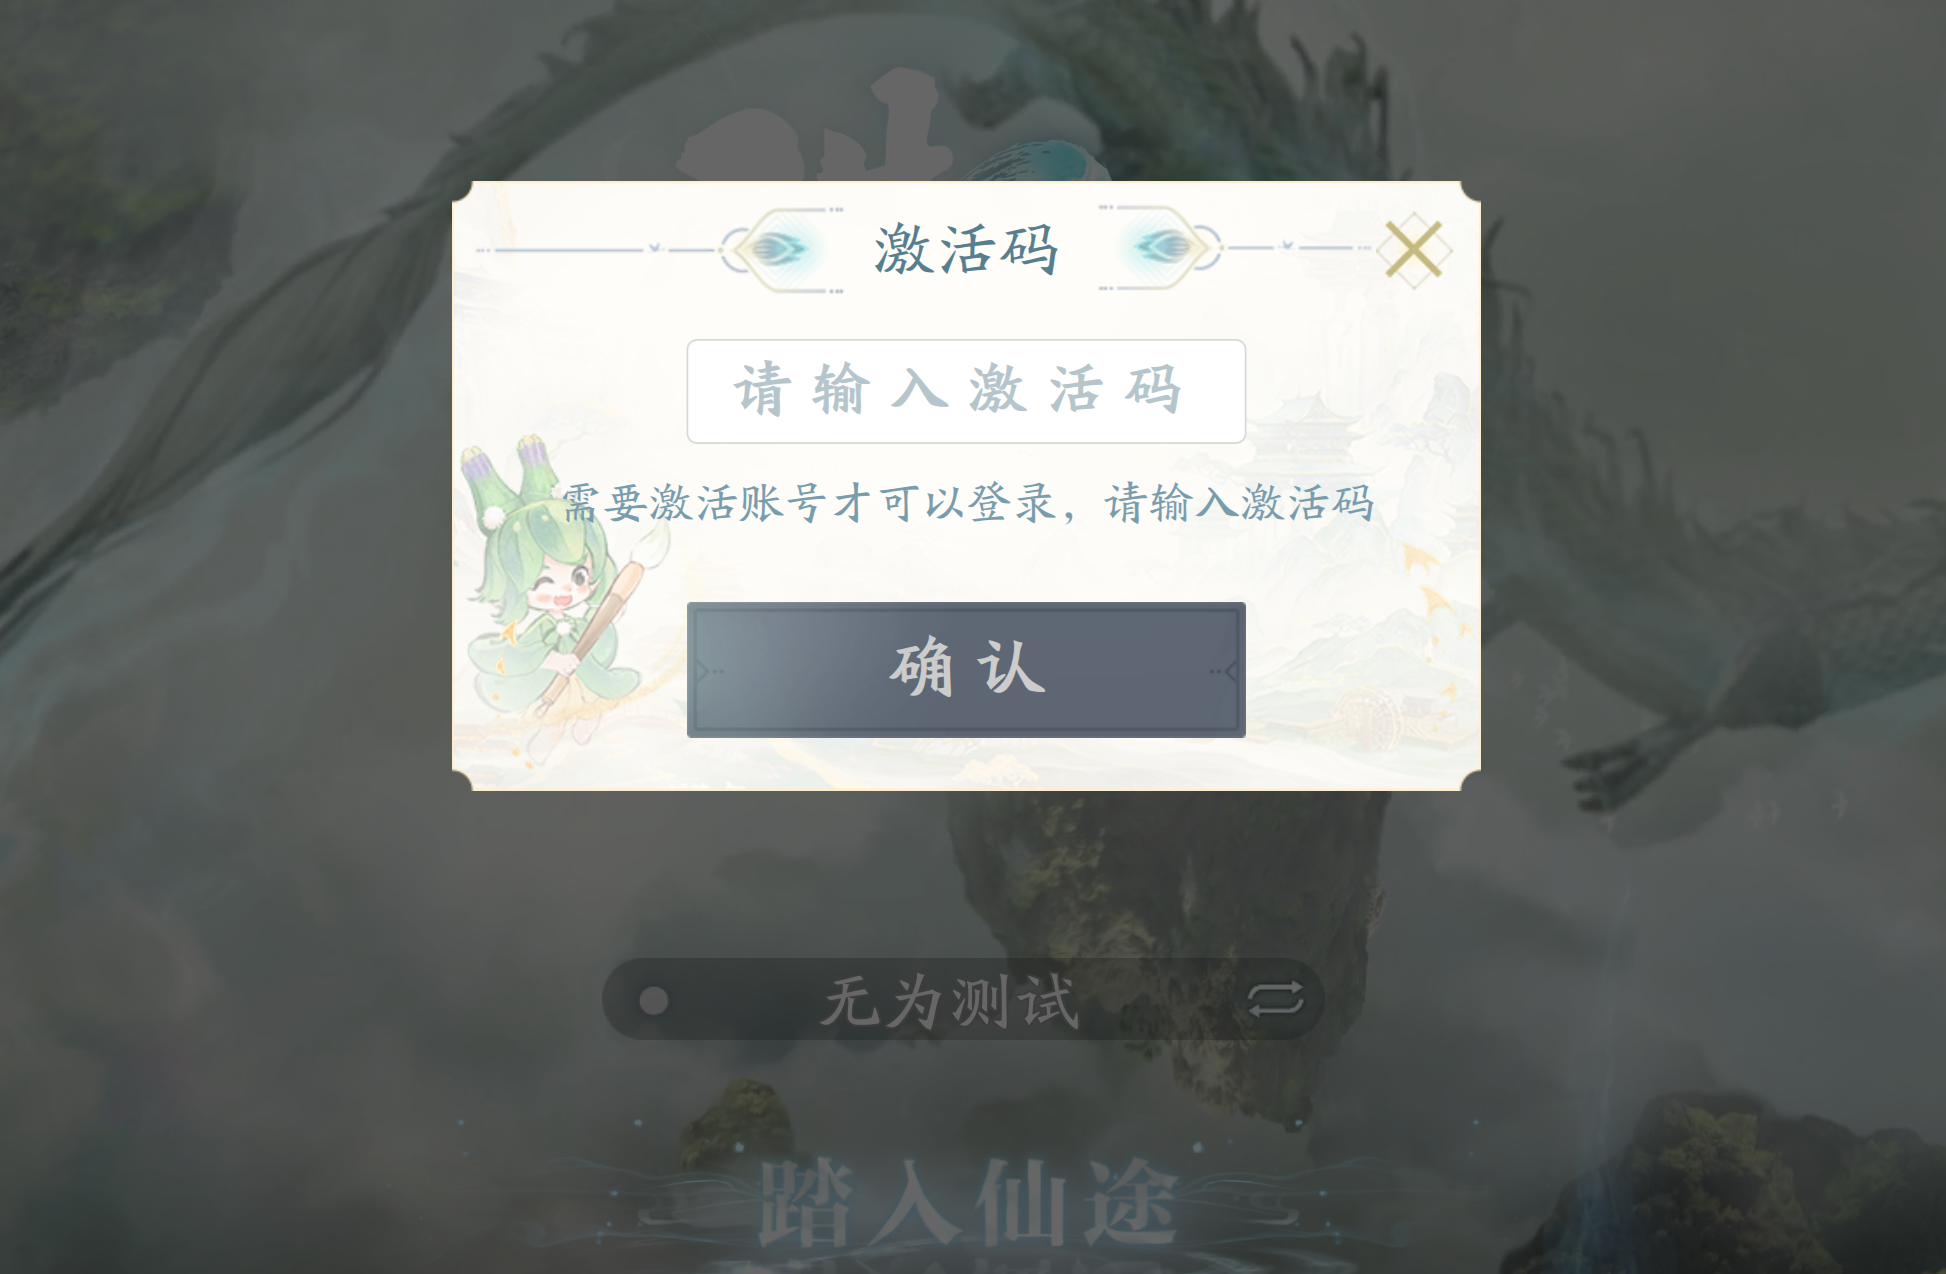1946x1274 pixels.
Task: Click the server status dot indicator
Action: point(654,1000)
